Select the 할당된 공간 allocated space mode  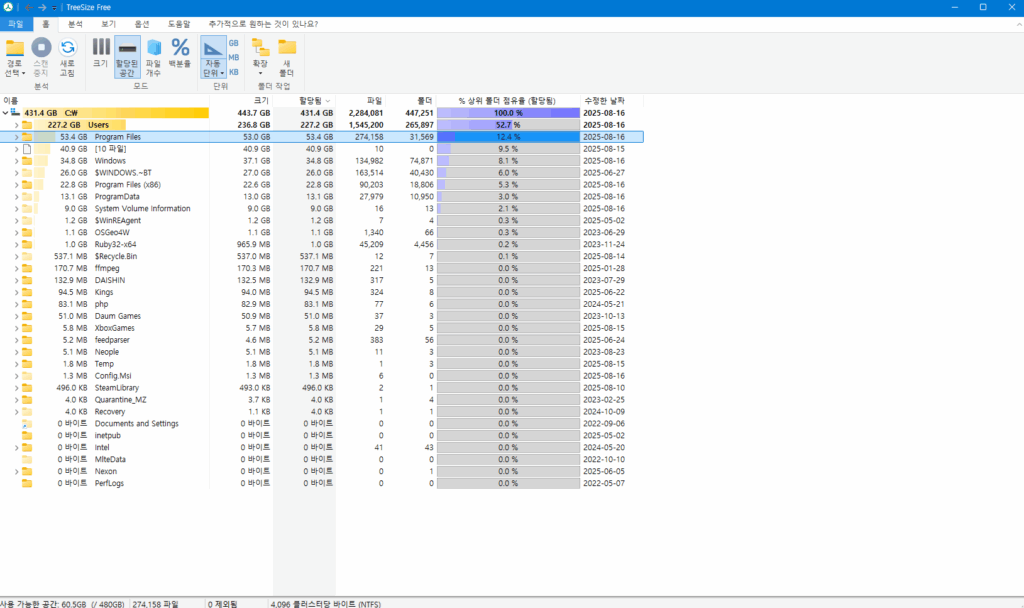[x=127, y=57]
